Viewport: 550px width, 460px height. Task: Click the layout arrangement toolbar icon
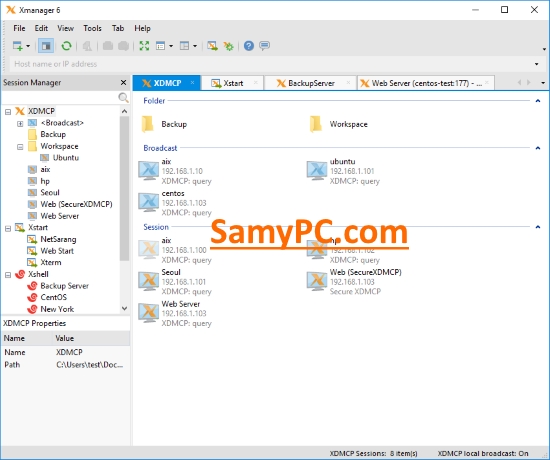(185, 46)
